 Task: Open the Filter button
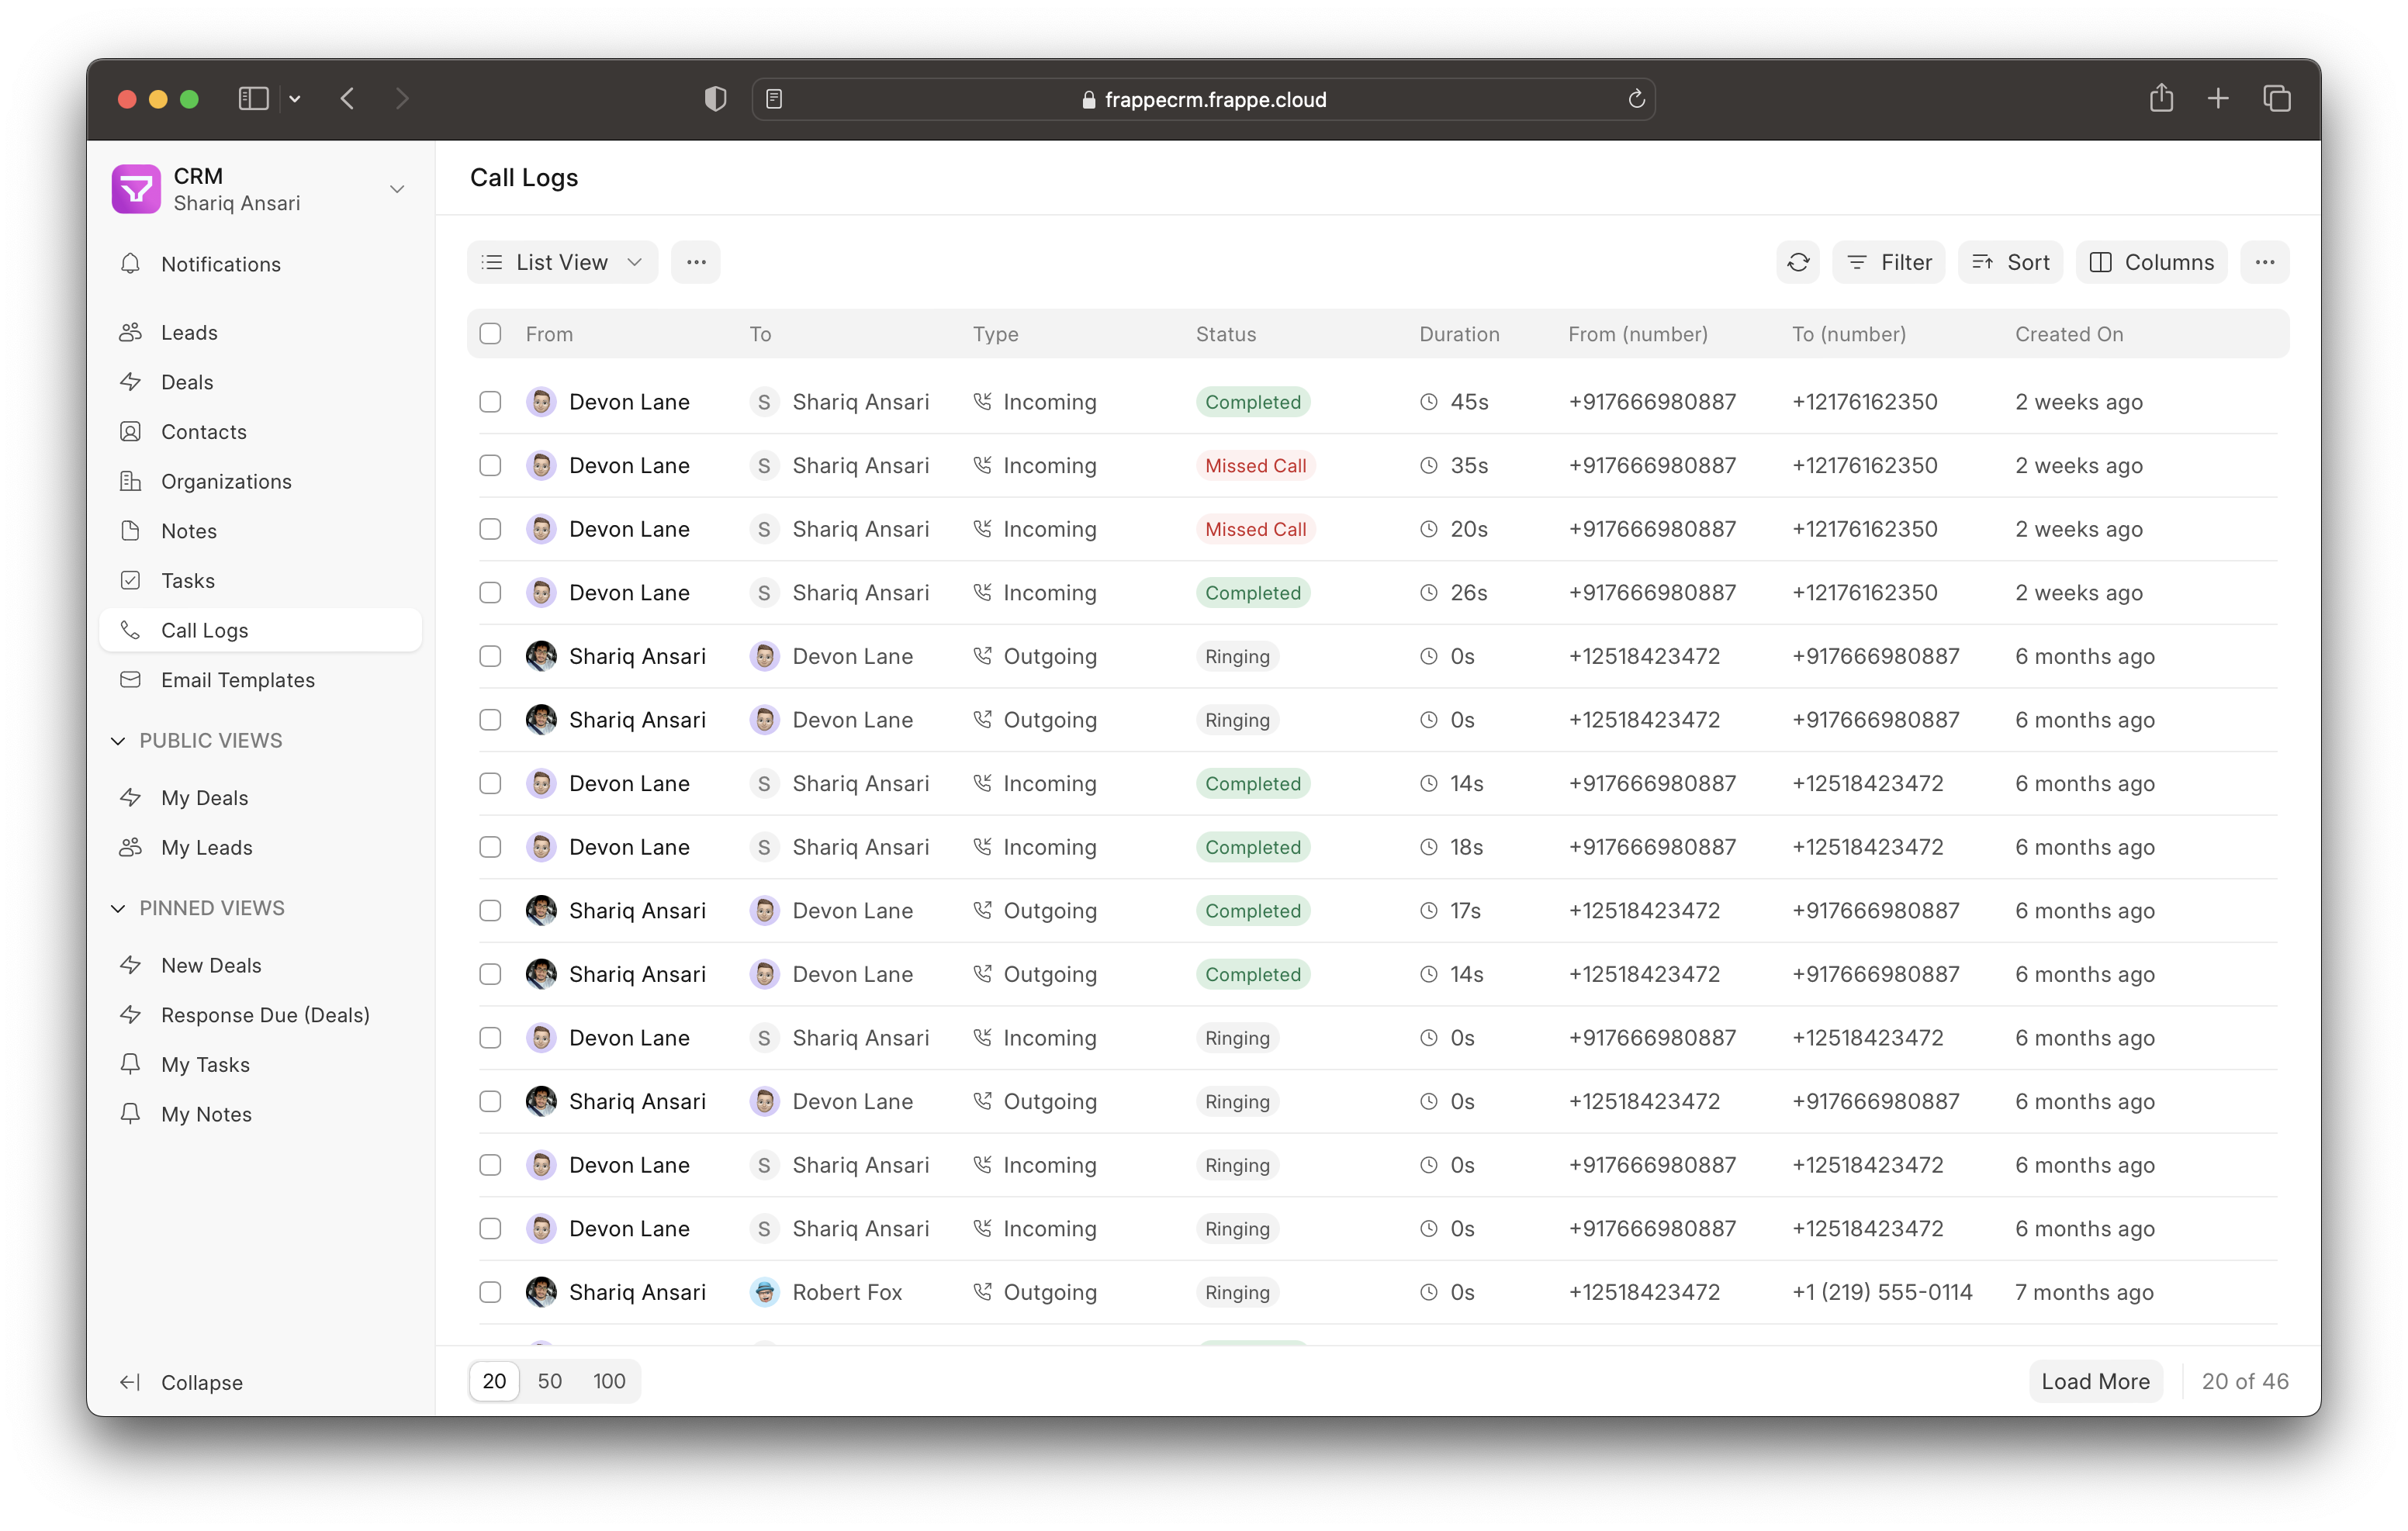(x=1888, y=262)
